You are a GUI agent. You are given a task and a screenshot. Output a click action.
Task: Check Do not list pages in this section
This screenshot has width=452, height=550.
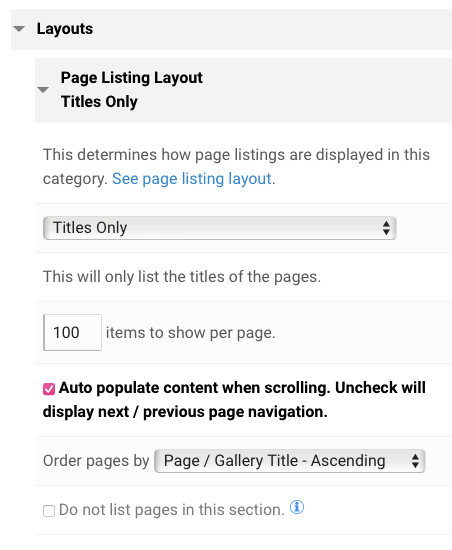tap(49, 511)
